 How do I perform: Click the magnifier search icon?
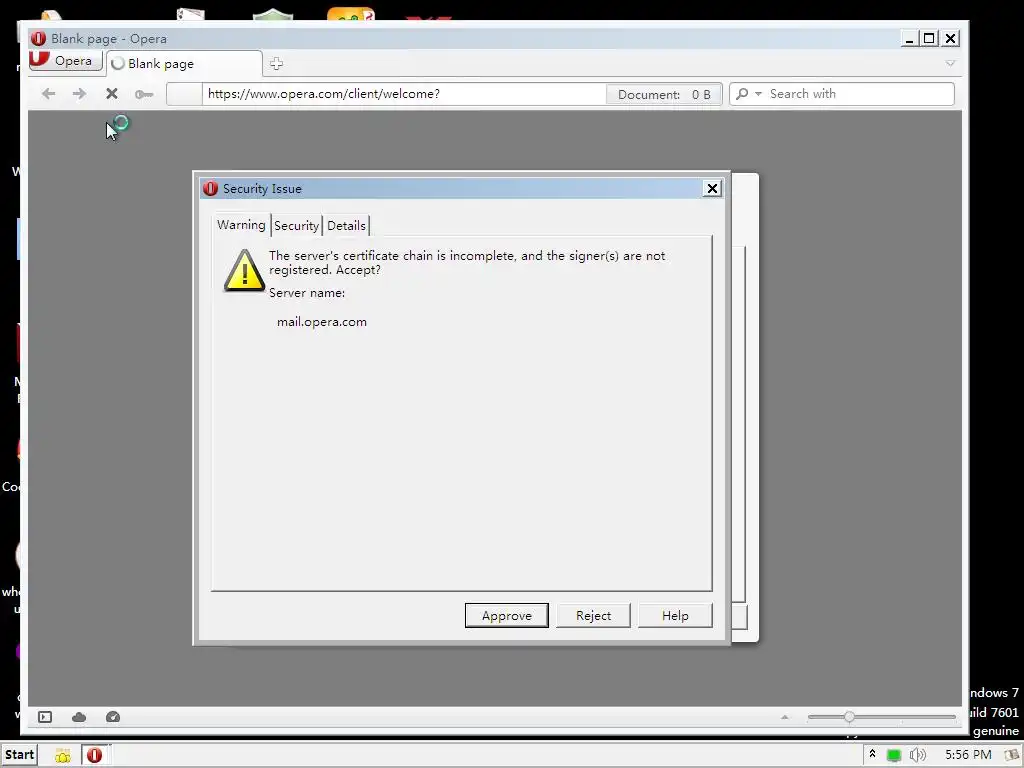tap(742, 93)
